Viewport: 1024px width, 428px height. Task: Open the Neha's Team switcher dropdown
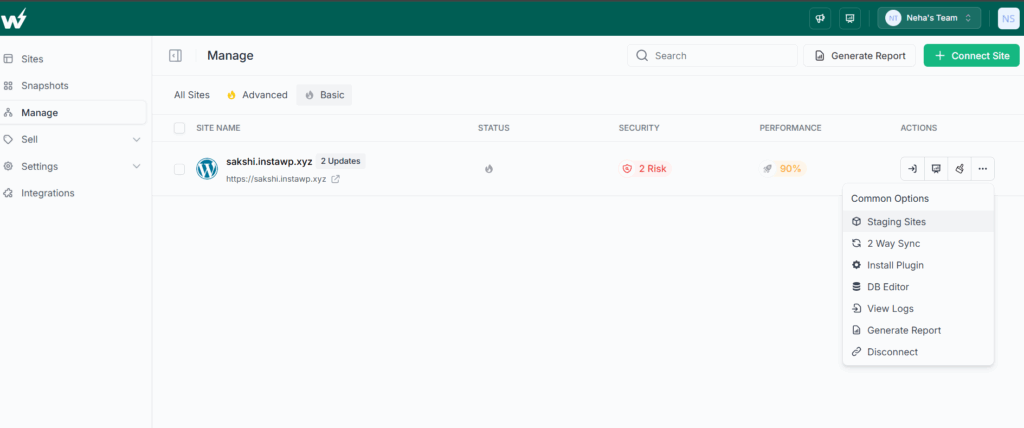click(929, 18)
